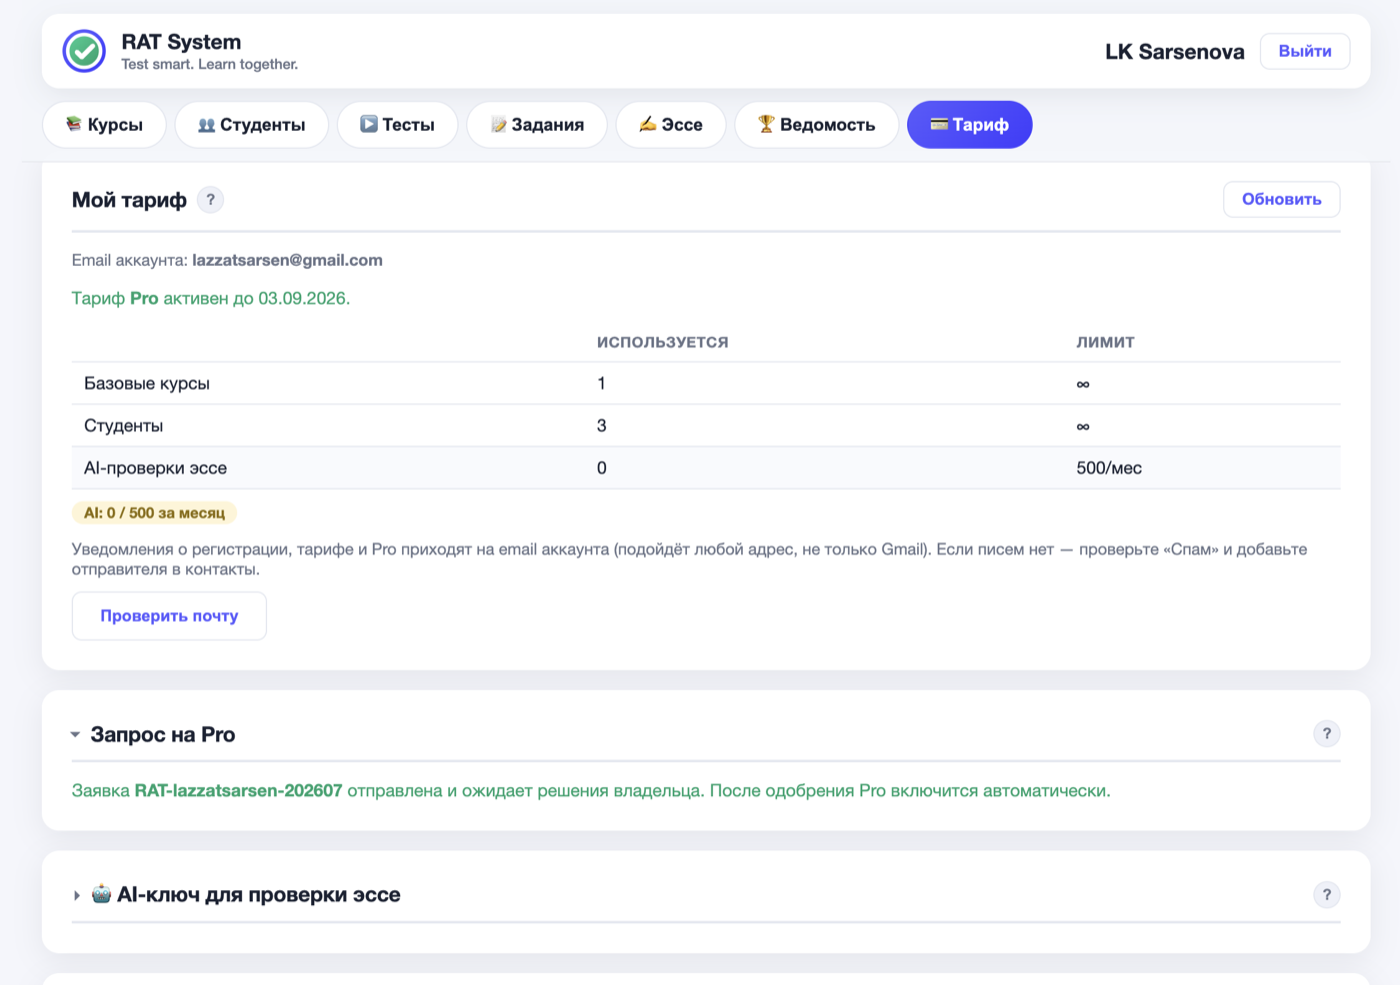Screen dimensions: 1400x985
Task: Click the play icon on Тесты tab
Action: 369,124
